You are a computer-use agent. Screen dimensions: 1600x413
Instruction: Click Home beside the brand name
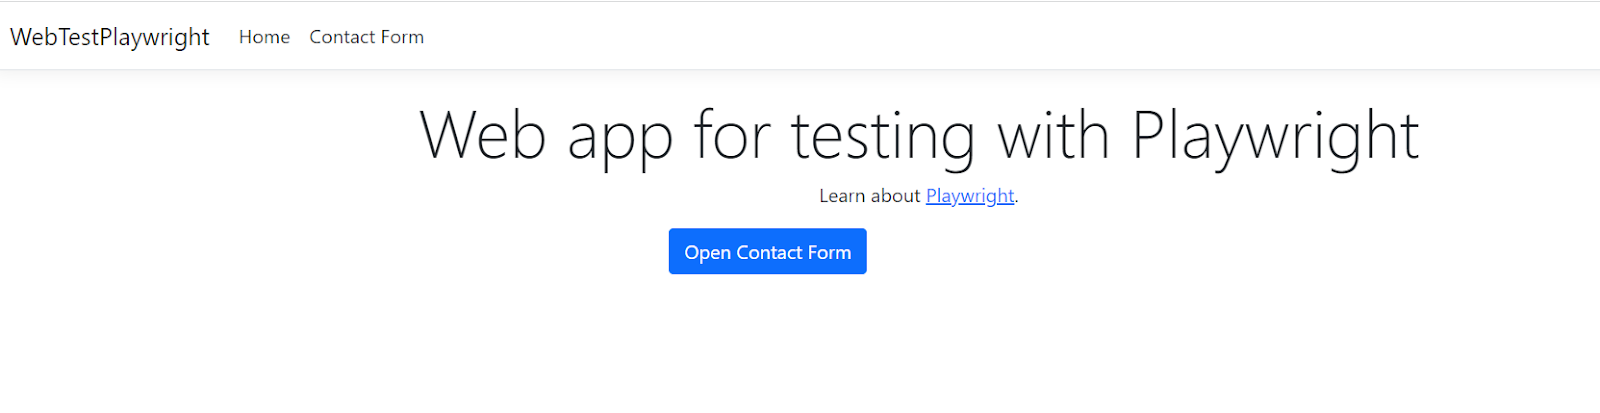pos(264,37)
